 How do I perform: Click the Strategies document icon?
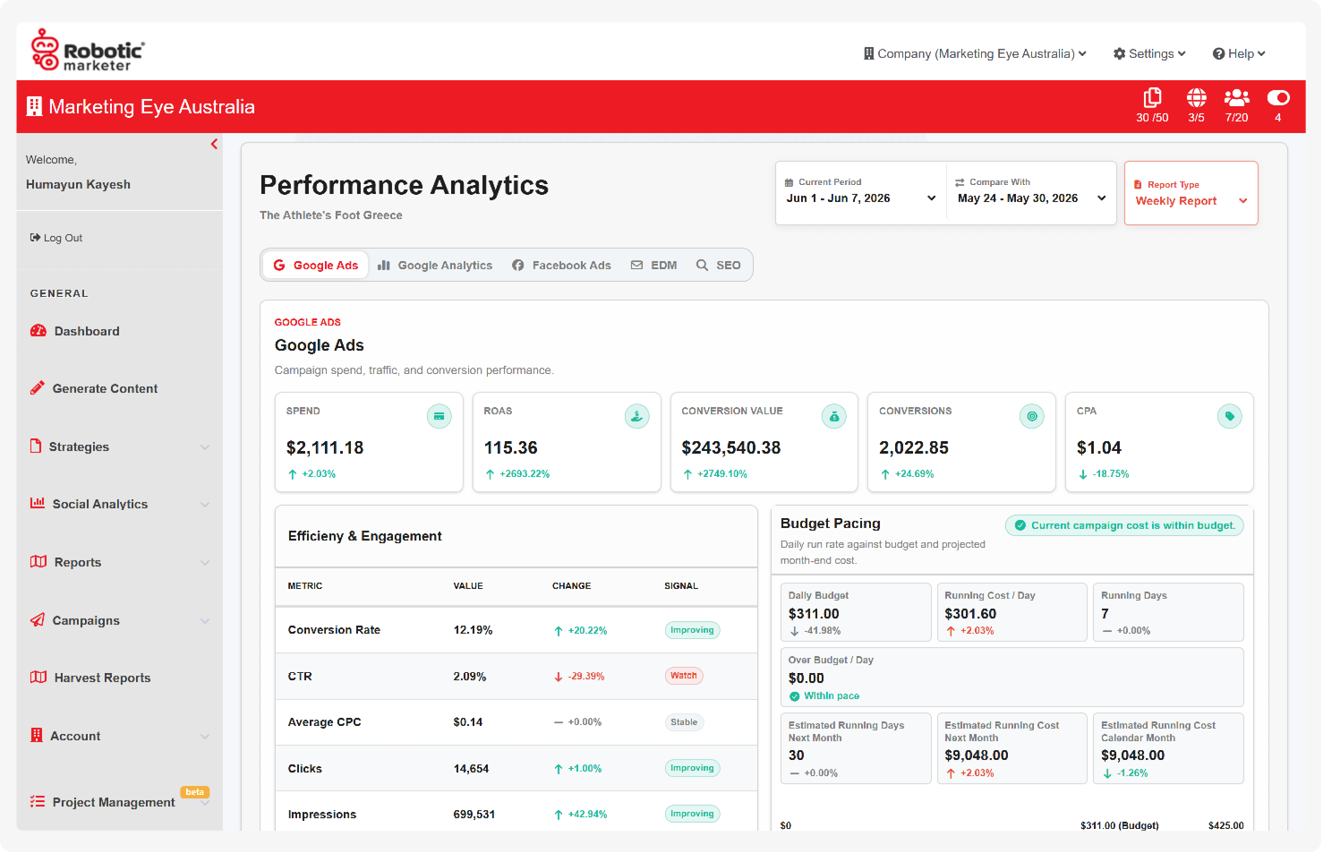pos(36,446)
